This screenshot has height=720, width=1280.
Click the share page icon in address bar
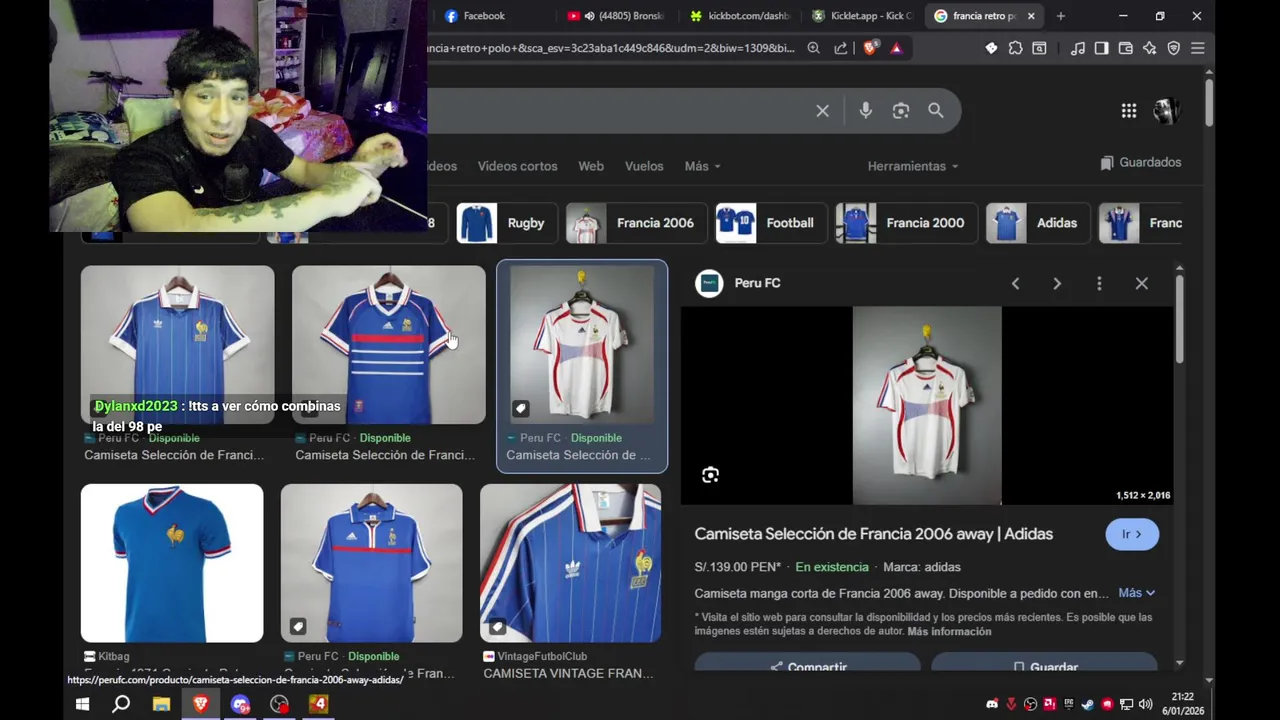click(841, 48)
